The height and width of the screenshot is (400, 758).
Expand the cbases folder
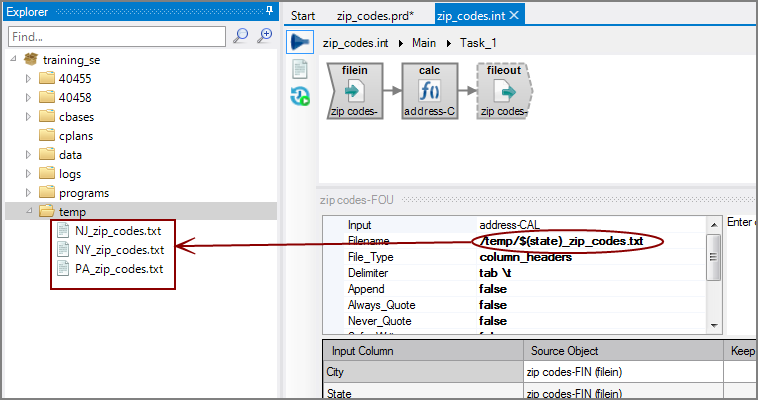28,117
